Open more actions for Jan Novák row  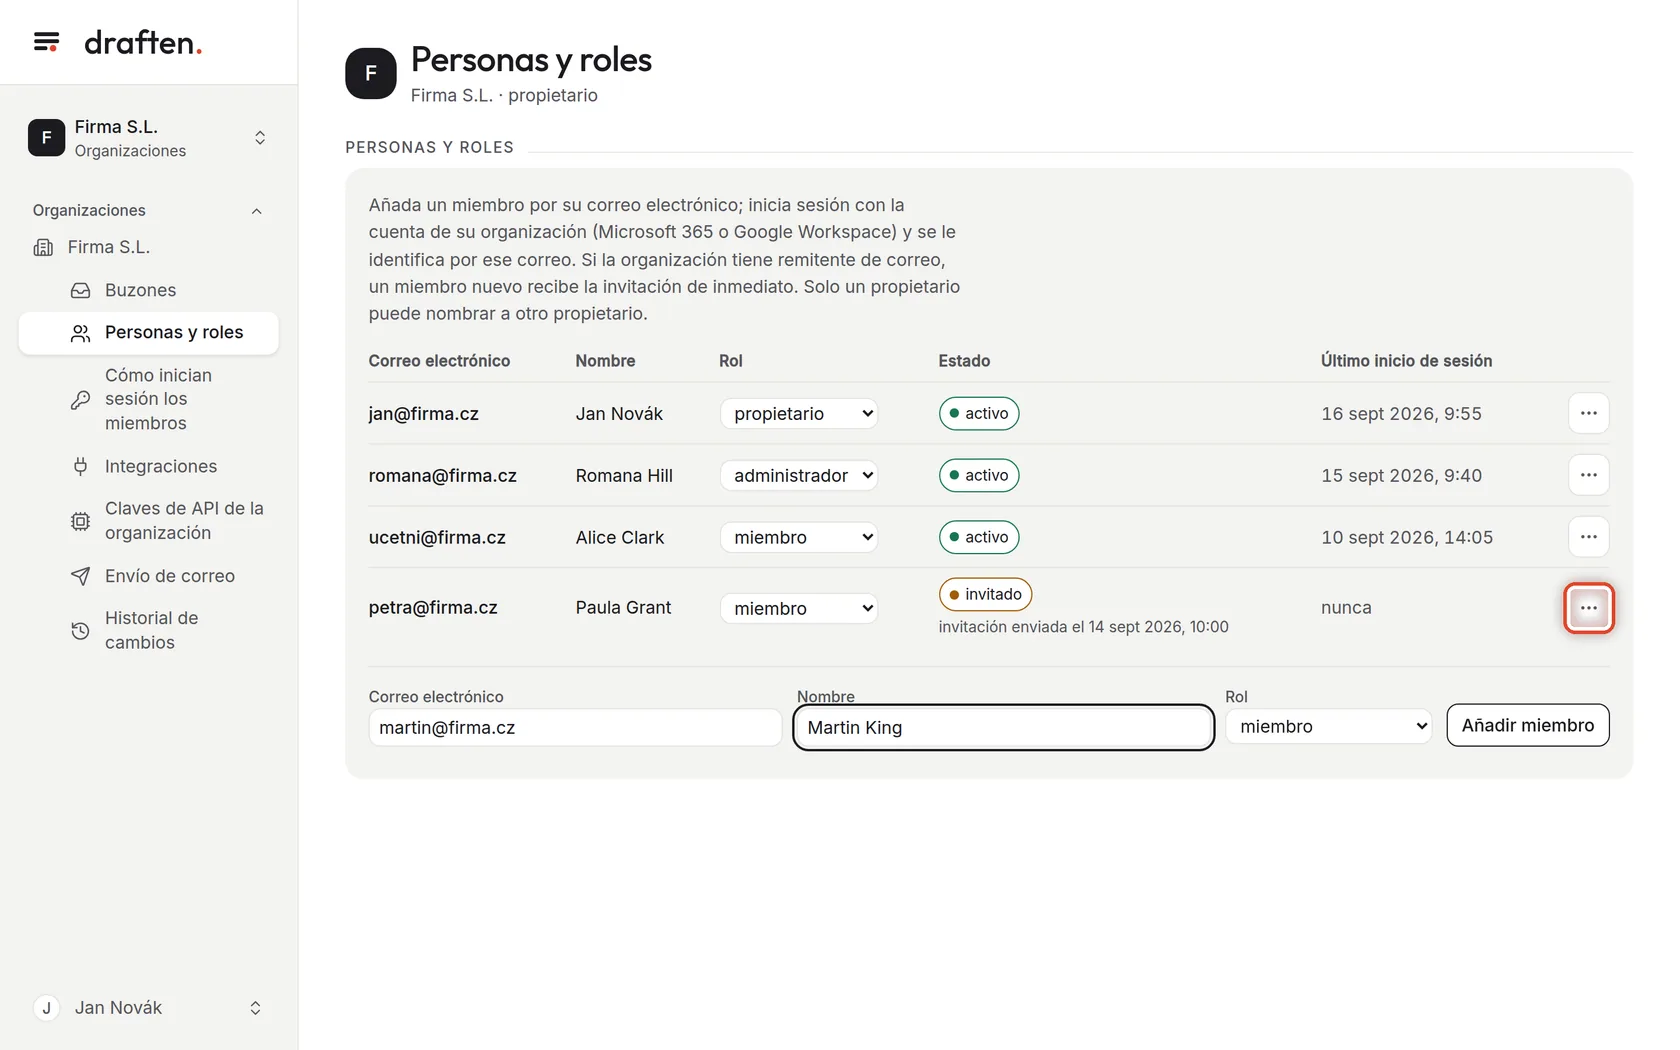pos(1589,413)
